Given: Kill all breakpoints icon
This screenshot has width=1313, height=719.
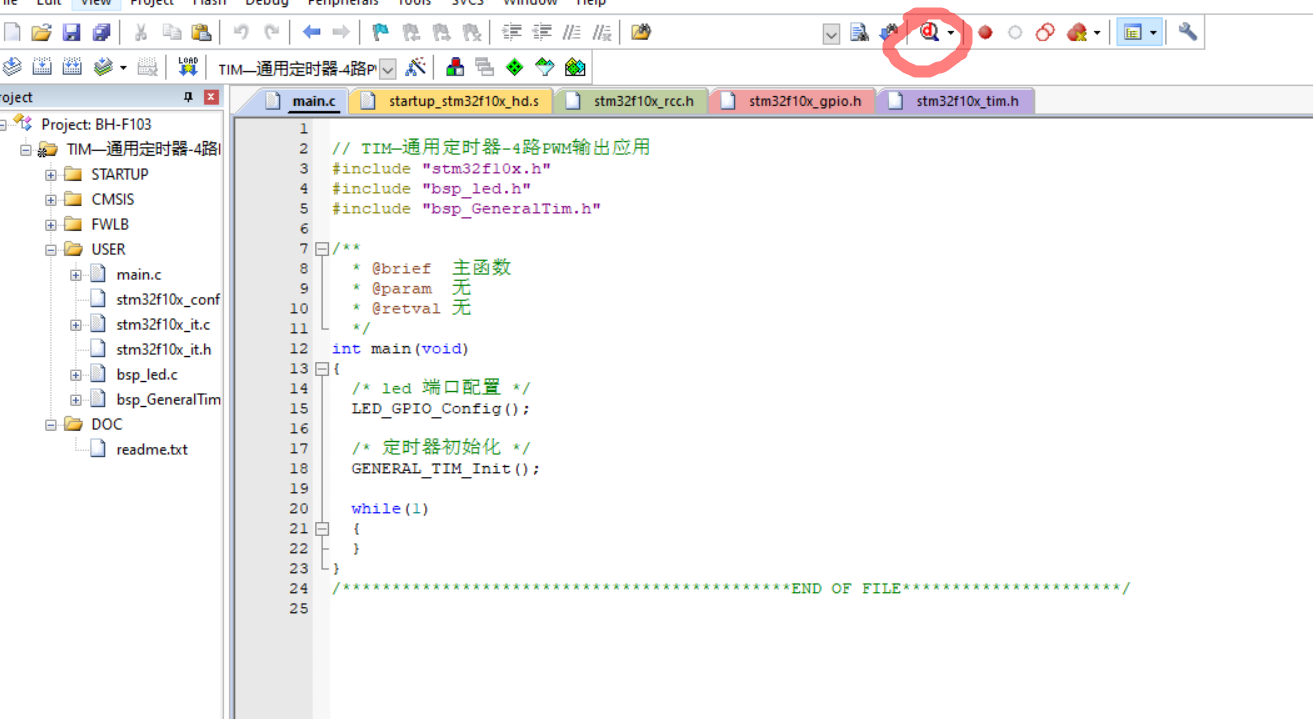Looking at the screenshot, I should (x=1076, y=33).
